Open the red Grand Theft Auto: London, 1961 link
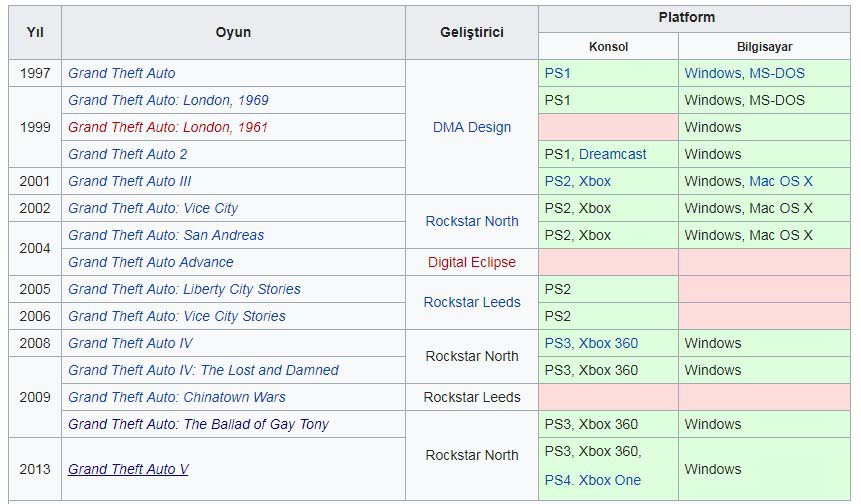This screenshot has height=504, width=861. pos(168,127)
